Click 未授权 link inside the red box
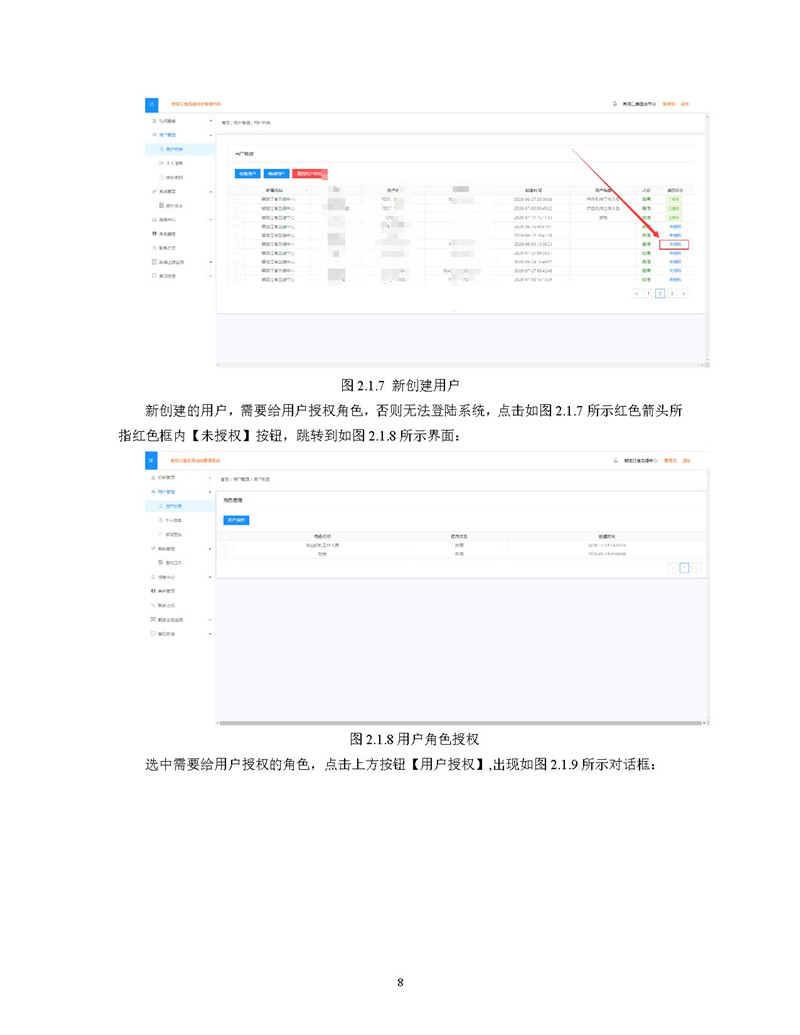 pos(675,244)
